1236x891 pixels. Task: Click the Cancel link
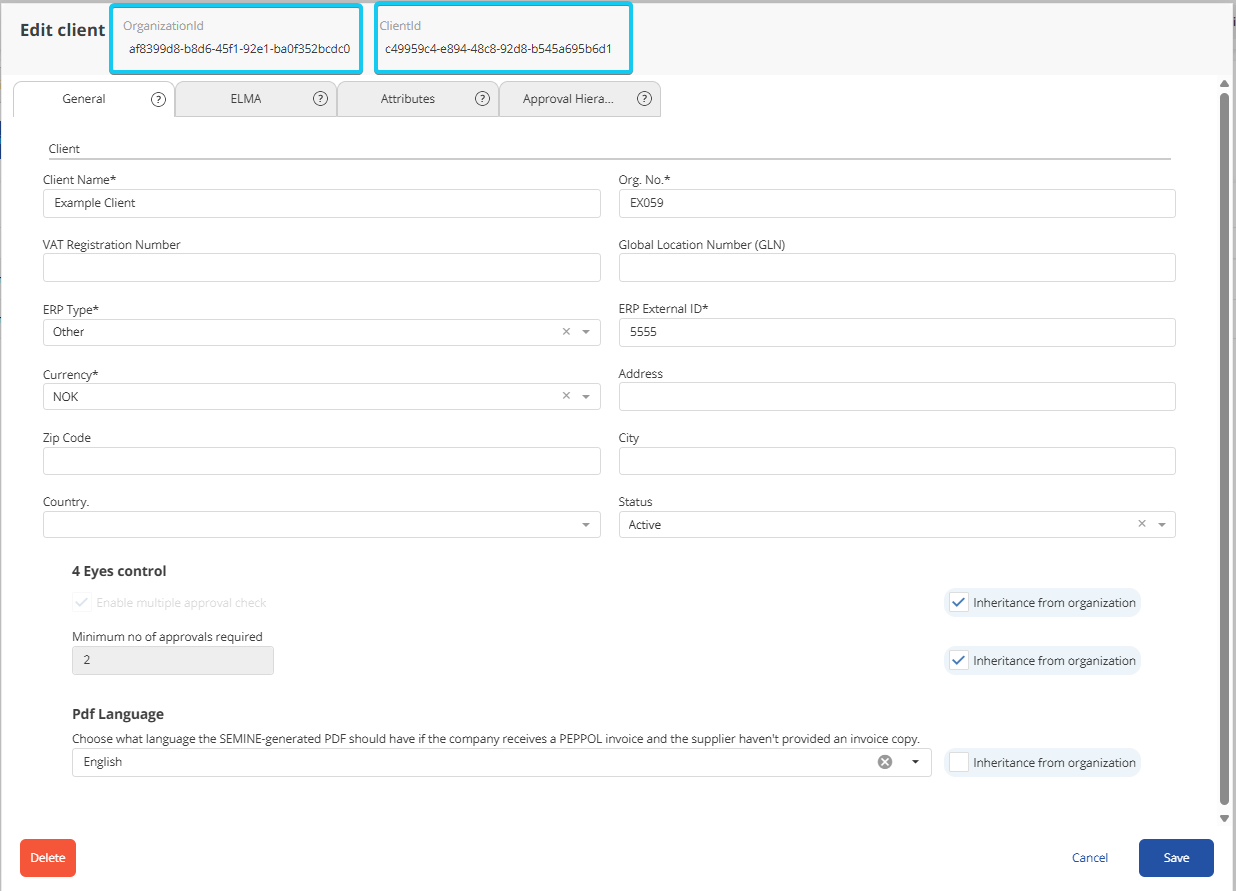pyautogui.click(x=1090, y=858)
